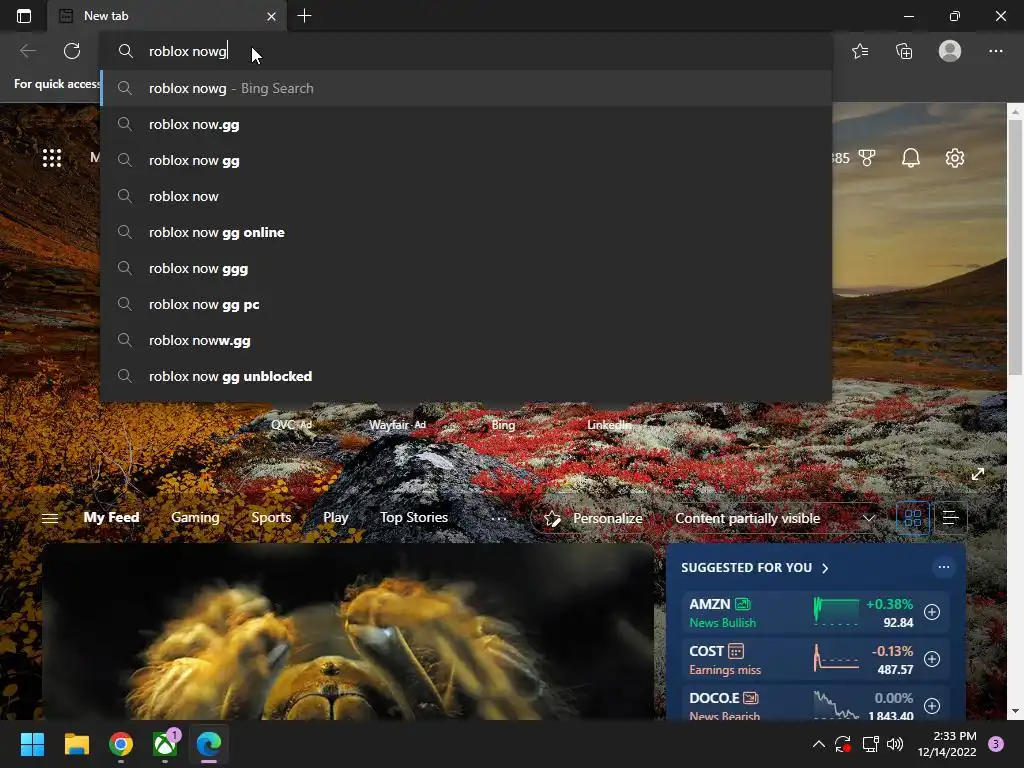Show more feed categories ellipsis
Viewport: 1024px width, 768px height.
pyautogui.click(x=498, y=519)
